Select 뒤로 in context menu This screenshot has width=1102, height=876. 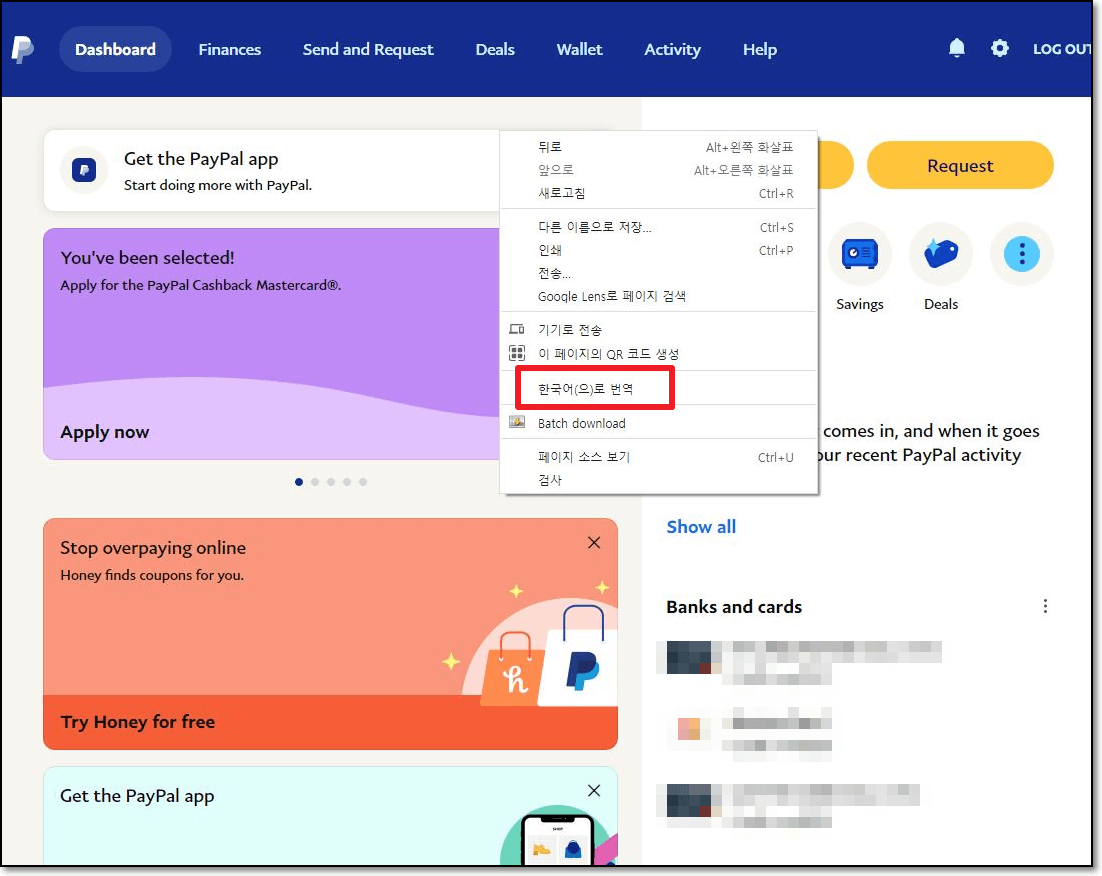click(x=659, y=147)
